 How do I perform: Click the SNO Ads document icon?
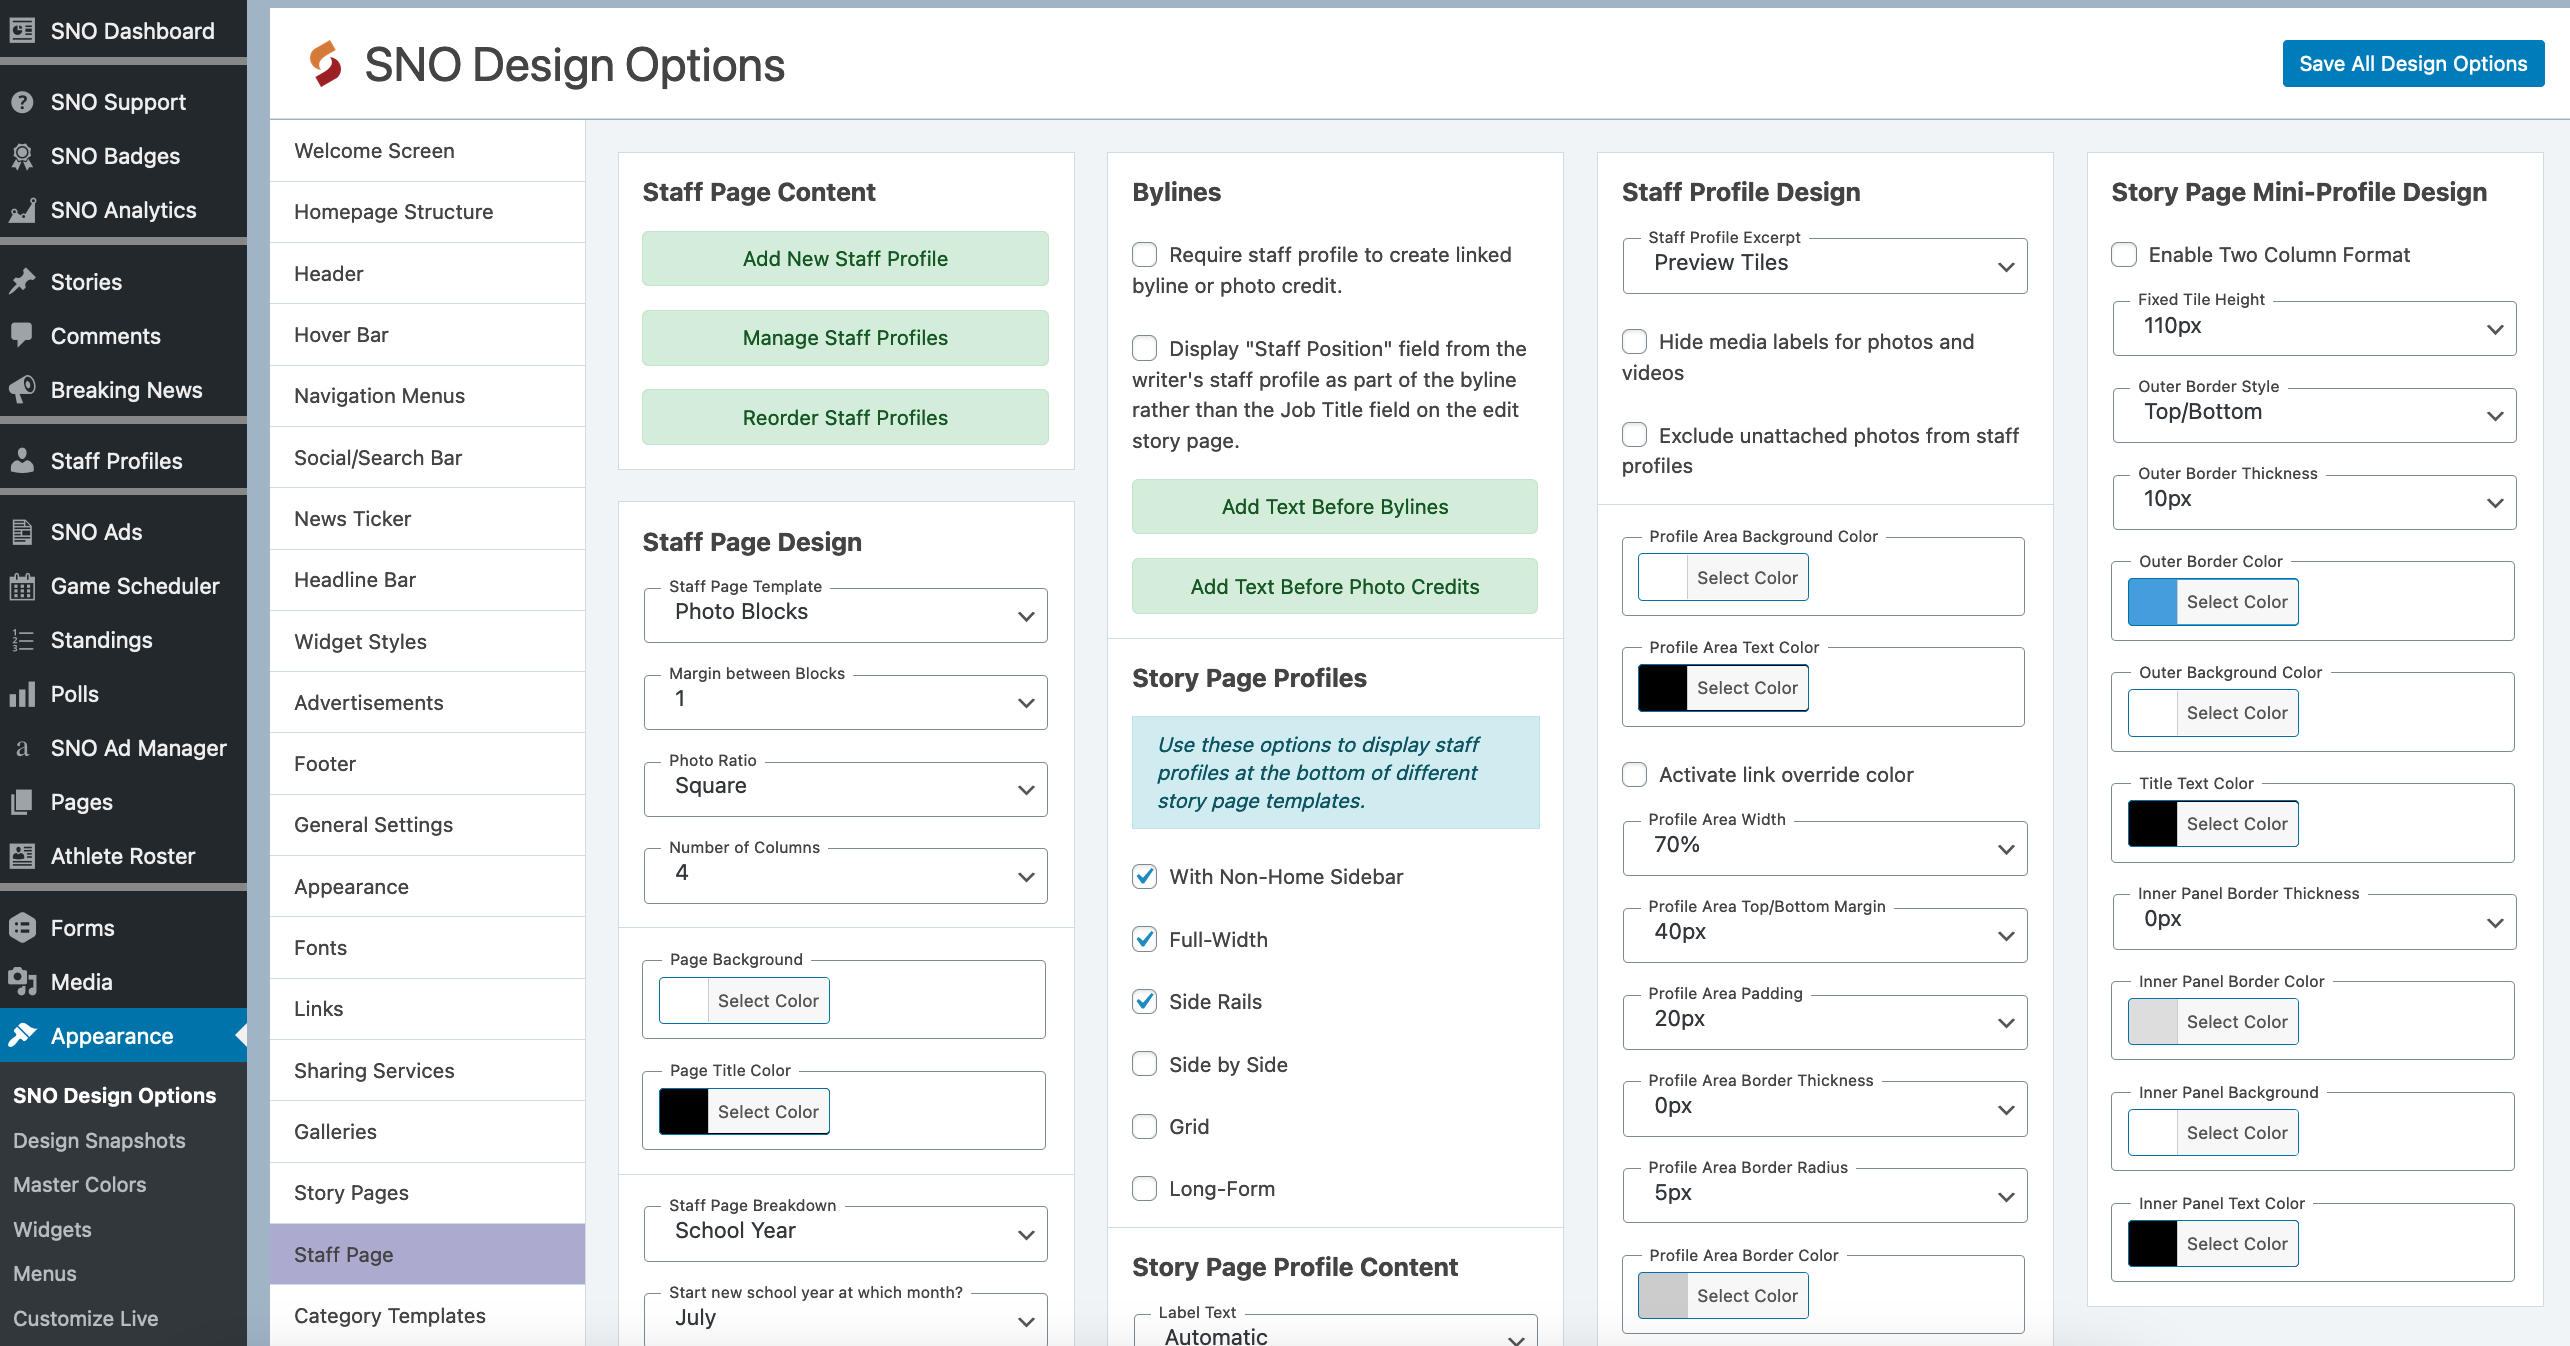point(22,532)
